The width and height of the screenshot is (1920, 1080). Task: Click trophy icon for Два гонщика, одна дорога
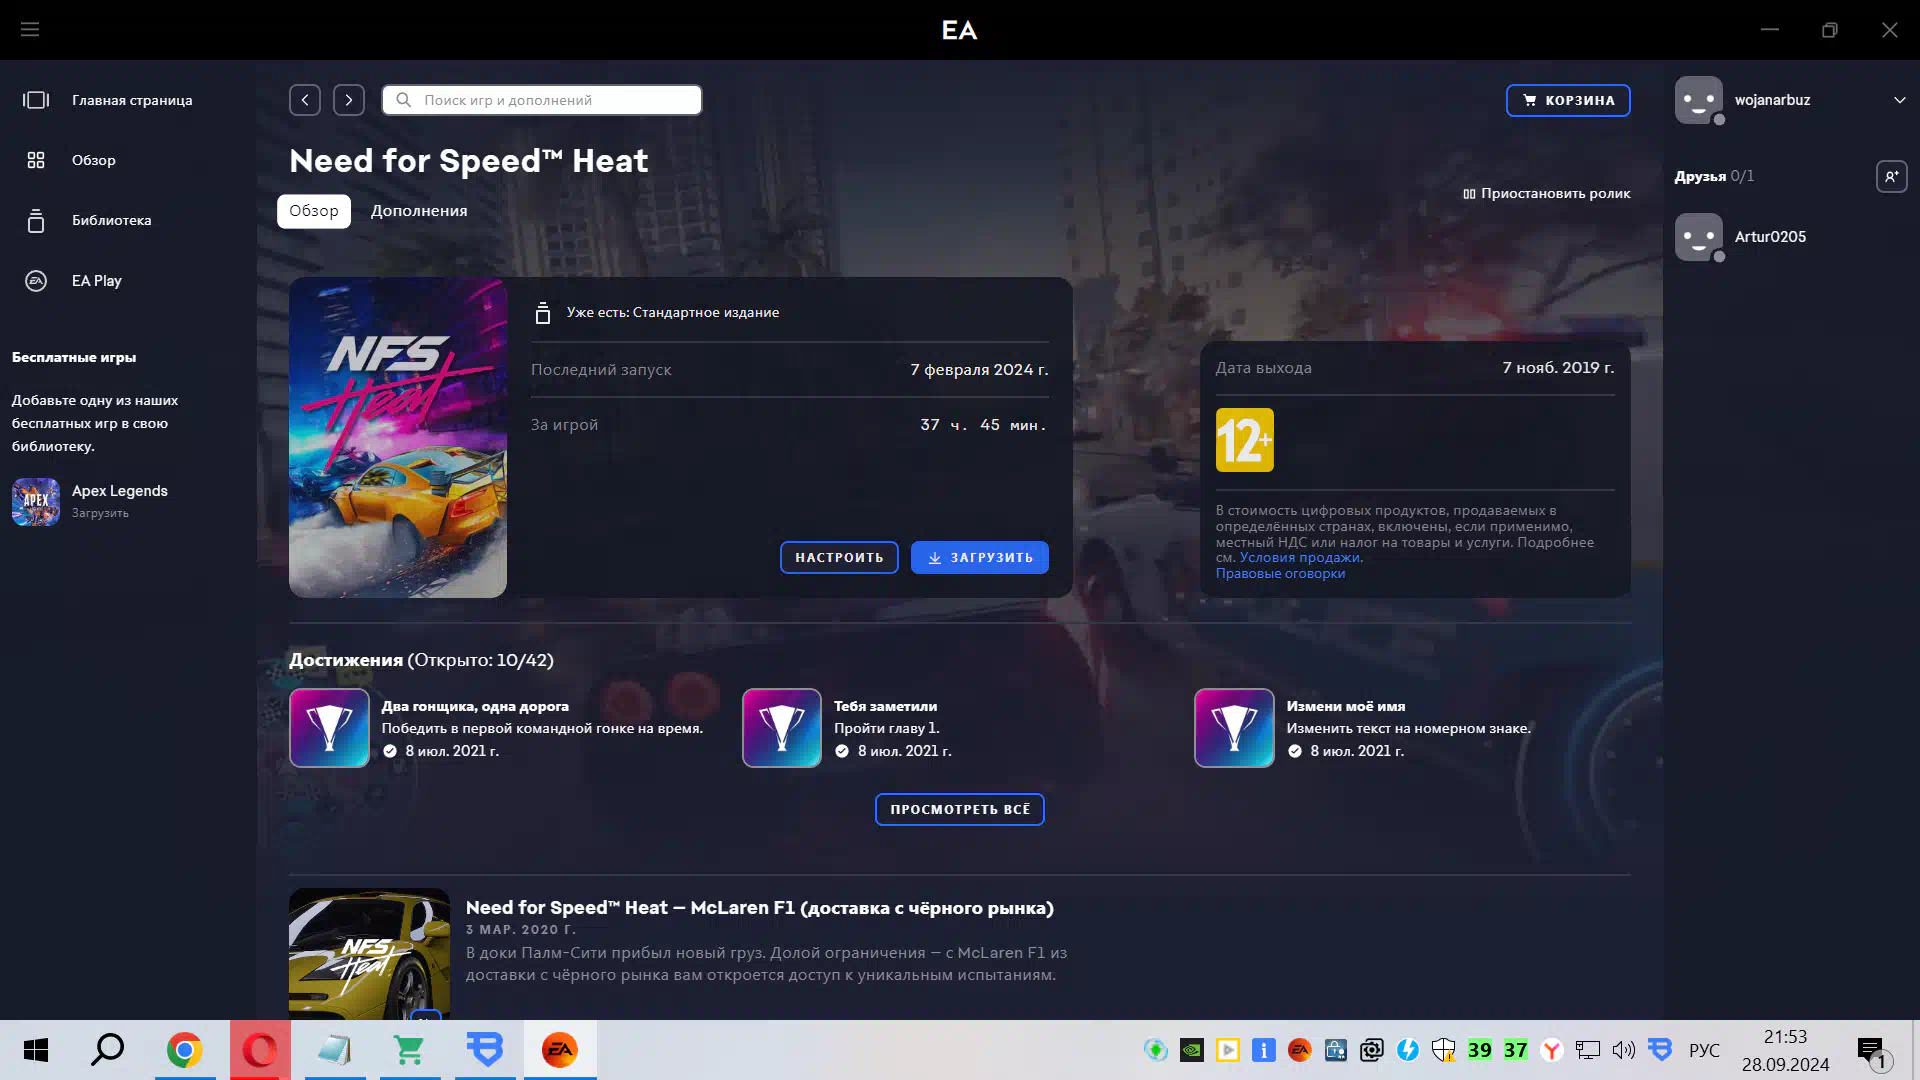coord(330,728)
